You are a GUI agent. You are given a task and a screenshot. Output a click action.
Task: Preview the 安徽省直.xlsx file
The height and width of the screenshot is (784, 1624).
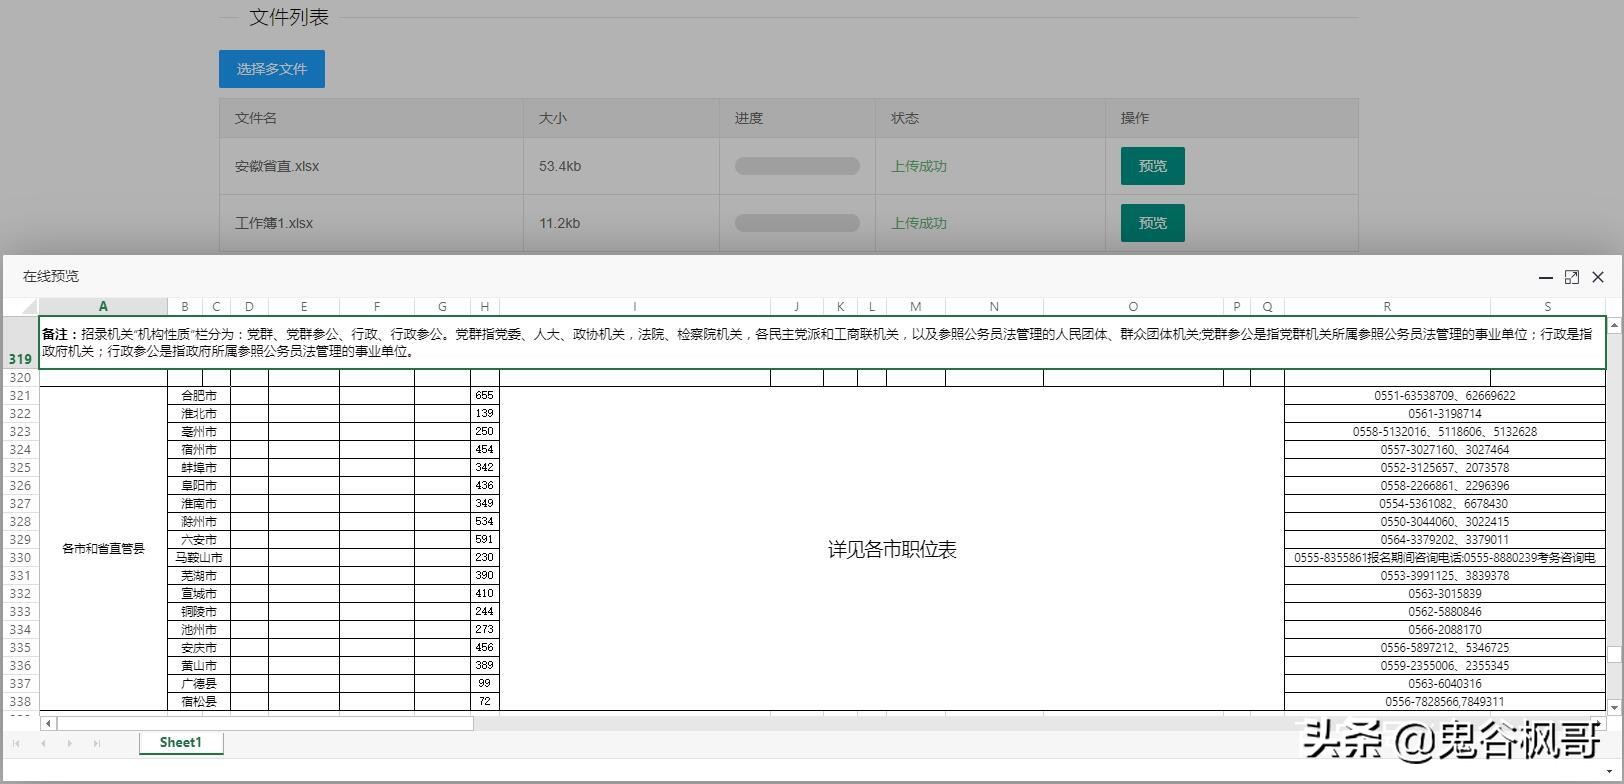[x=1152, y=166]
